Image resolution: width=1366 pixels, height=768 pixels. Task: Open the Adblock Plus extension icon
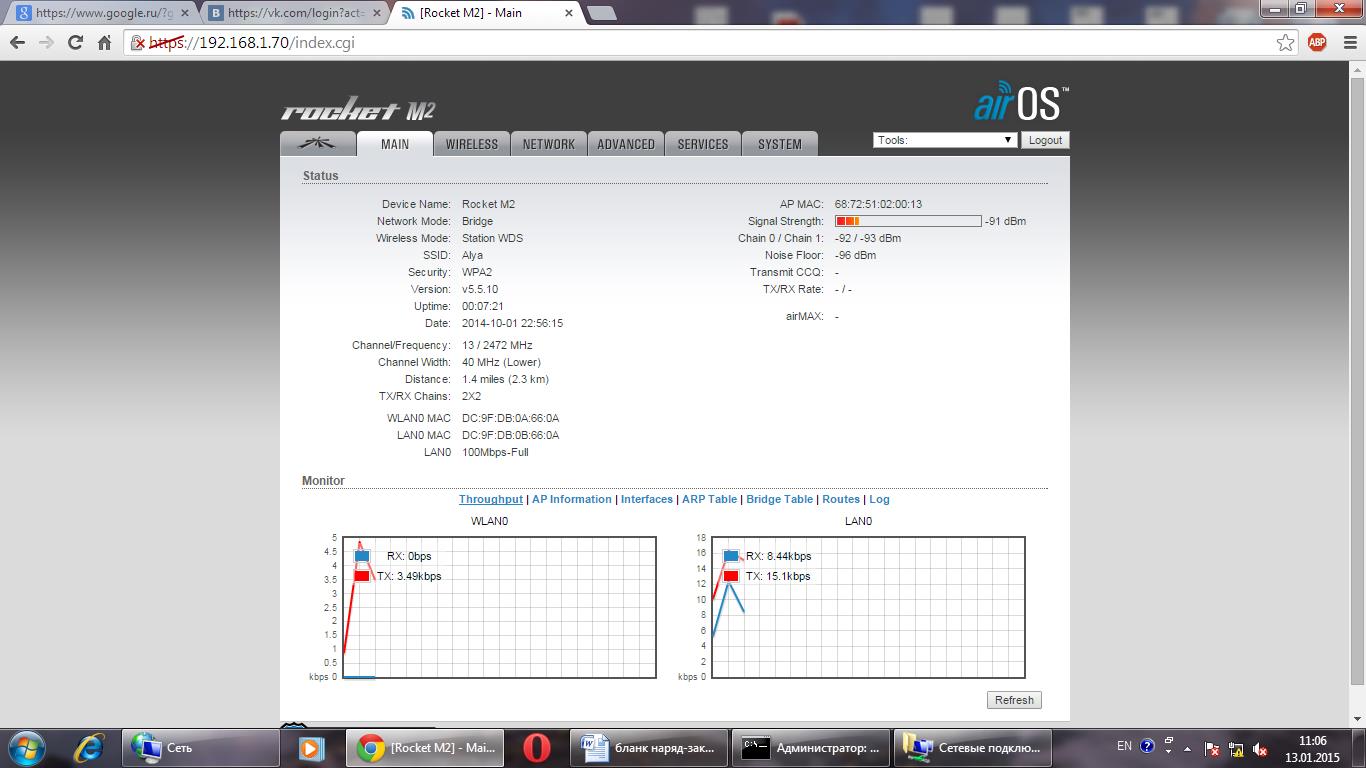(x=1317, y=42)
